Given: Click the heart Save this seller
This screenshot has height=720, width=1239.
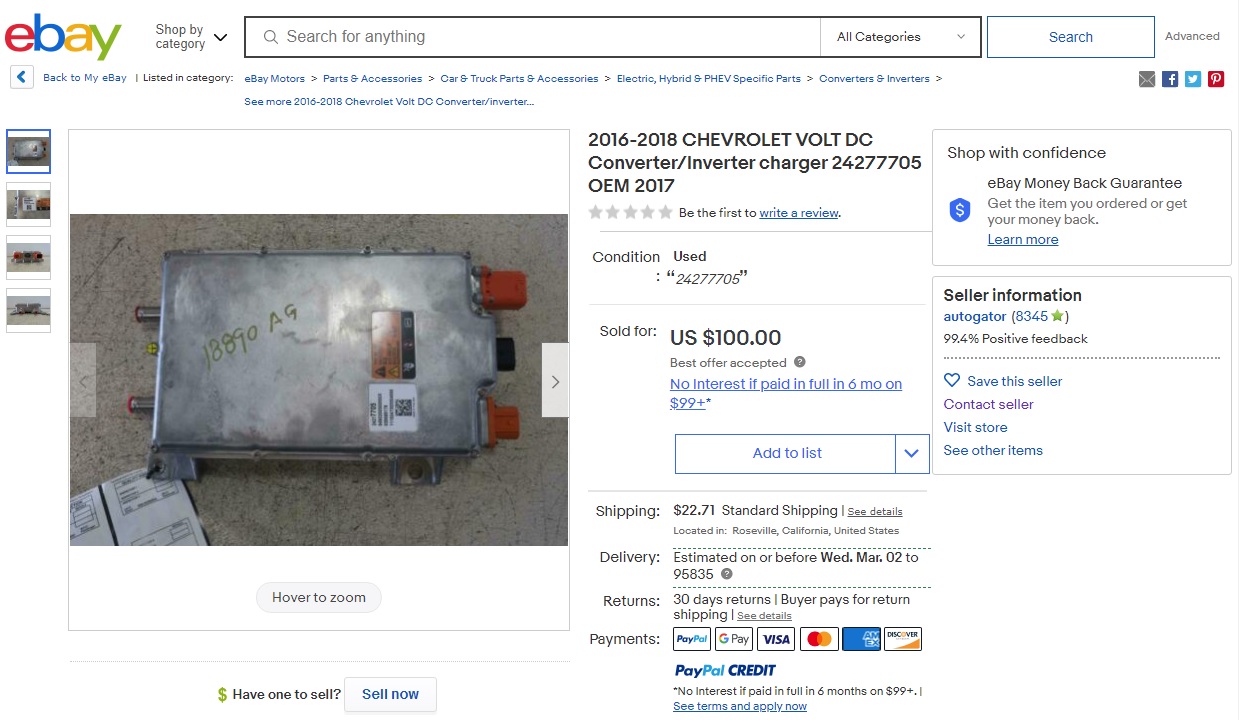Looking at the screenshot, I should coord(952,381).
